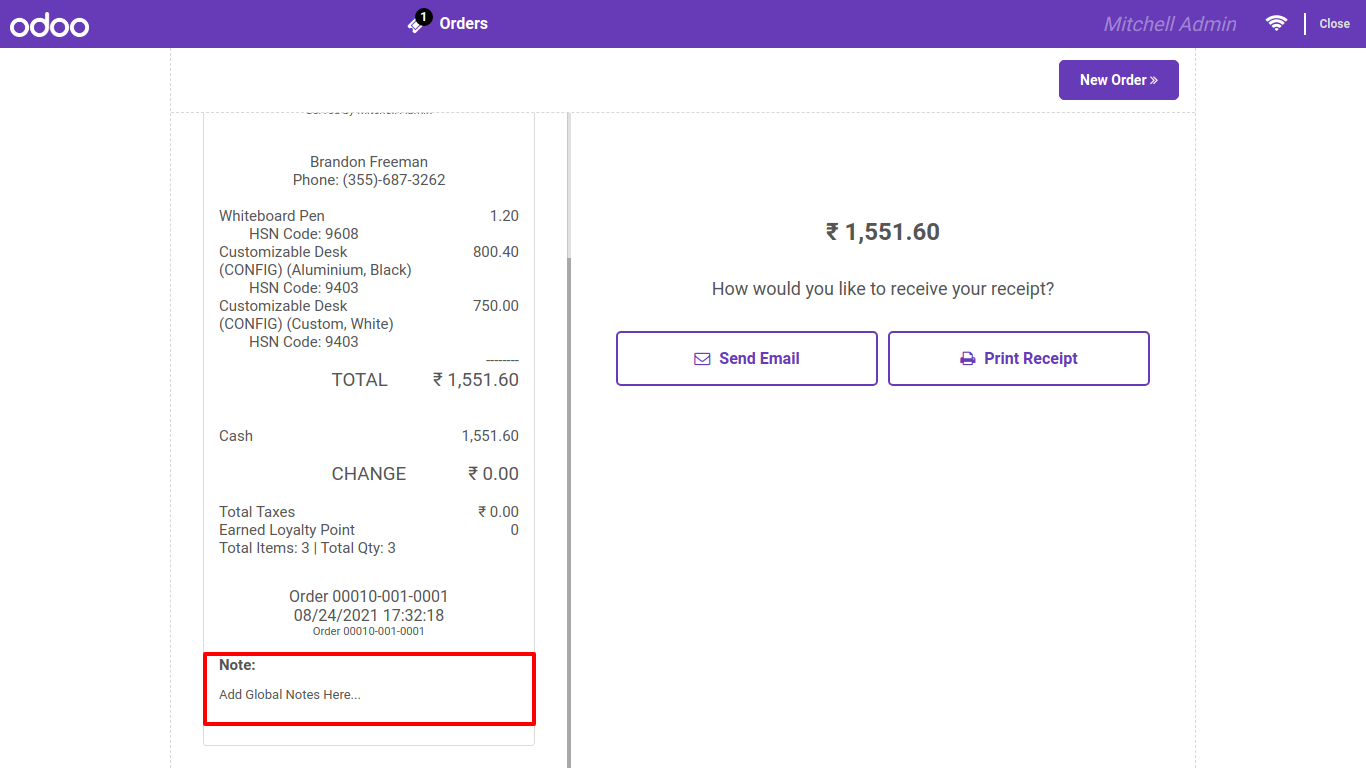1366x768 pixels.
Task: Check the WiFi connection status icon
Action: 1276,23
